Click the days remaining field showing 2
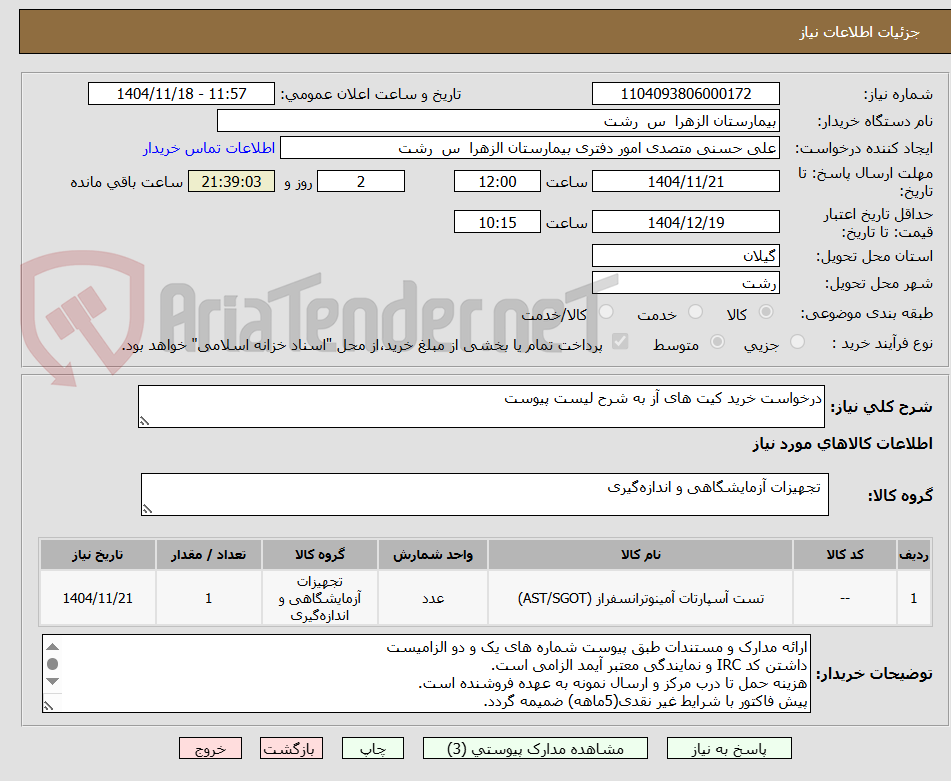The height and width of the screenshot is (781, 951). point(361,181)
